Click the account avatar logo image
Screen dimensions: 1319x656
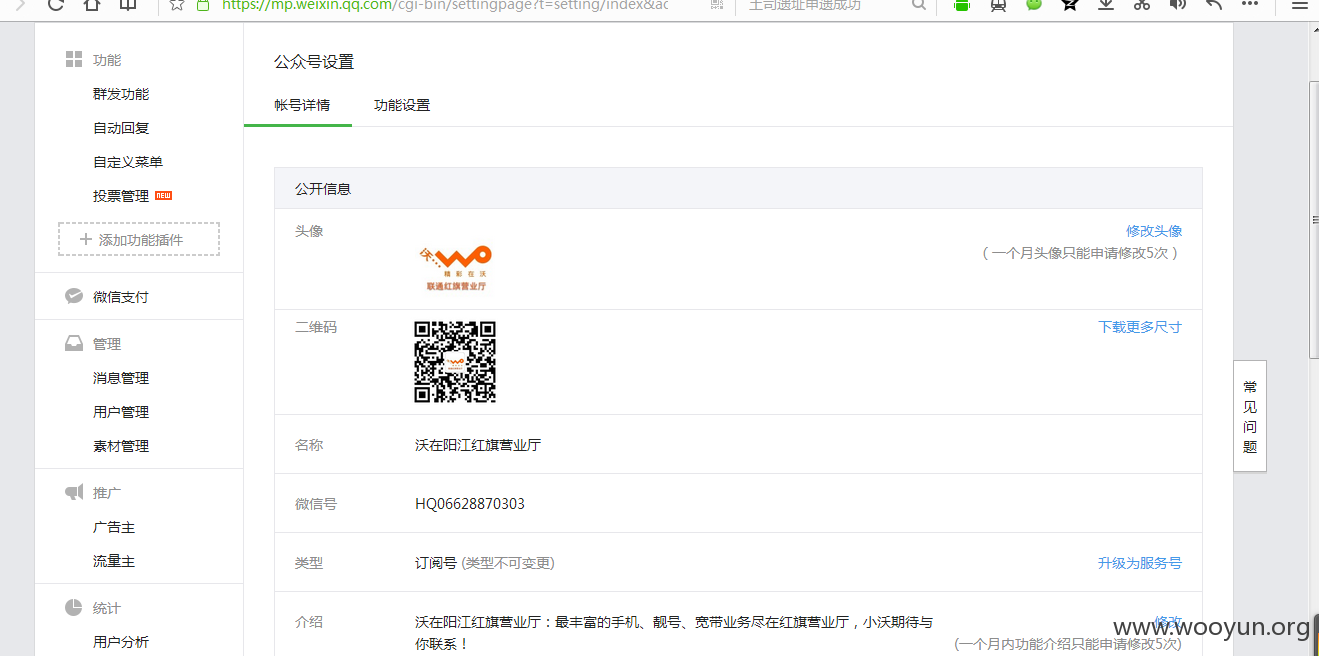click(456, 267)
